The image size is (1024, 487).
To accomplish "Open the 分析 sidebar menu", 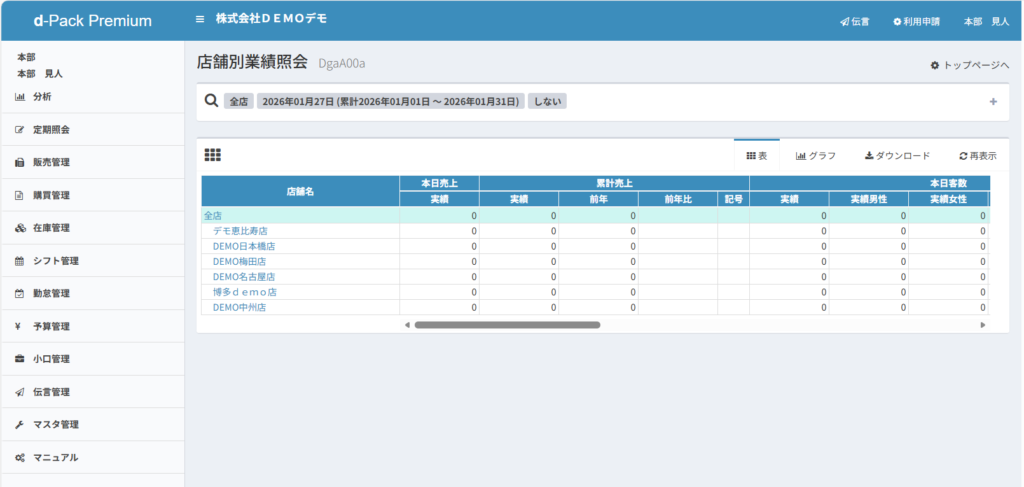I will click(41, 97).
